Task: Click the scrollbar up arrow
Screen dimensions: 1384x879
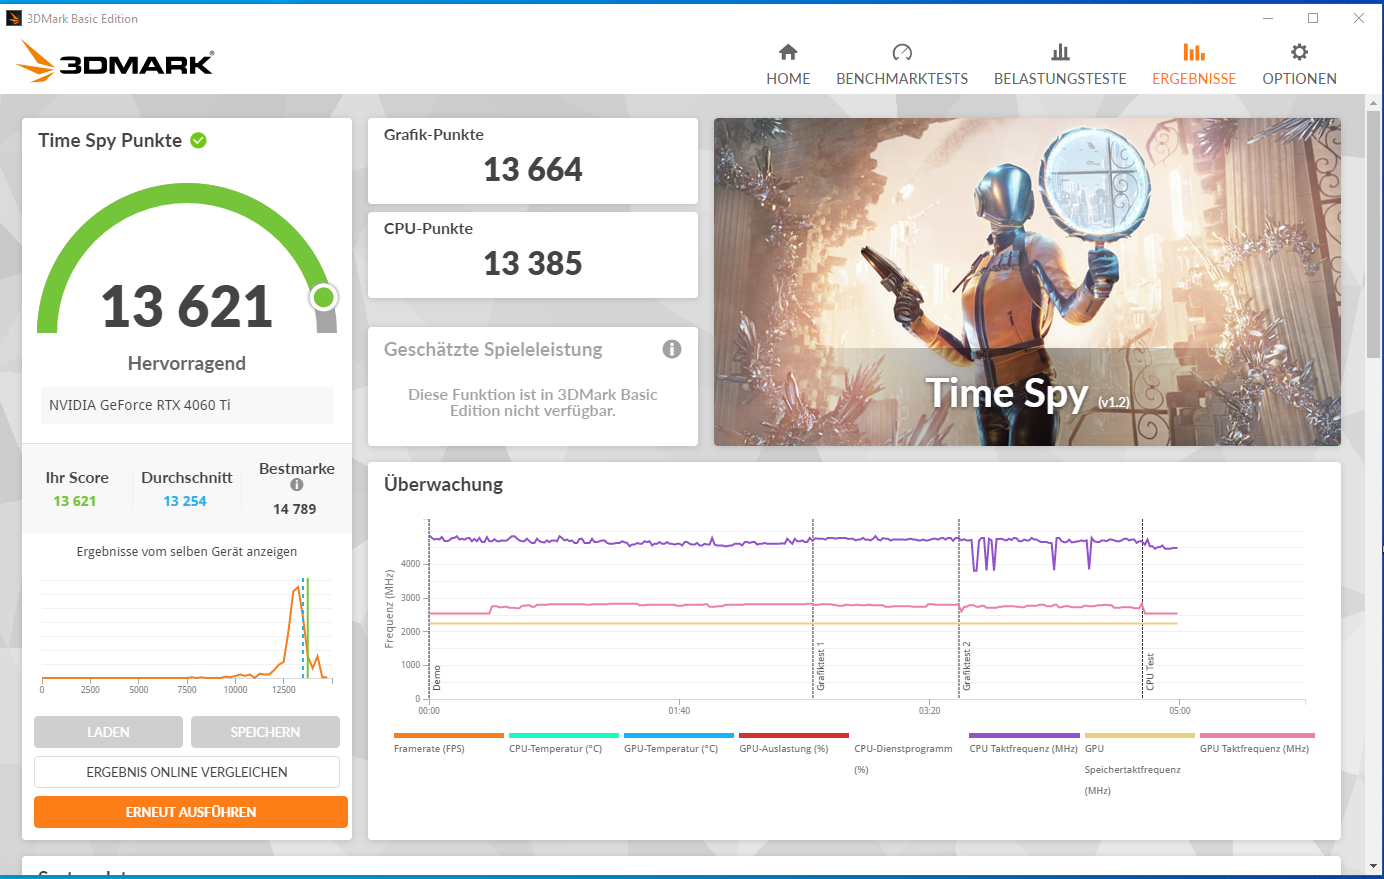Action: (1374, 104)
